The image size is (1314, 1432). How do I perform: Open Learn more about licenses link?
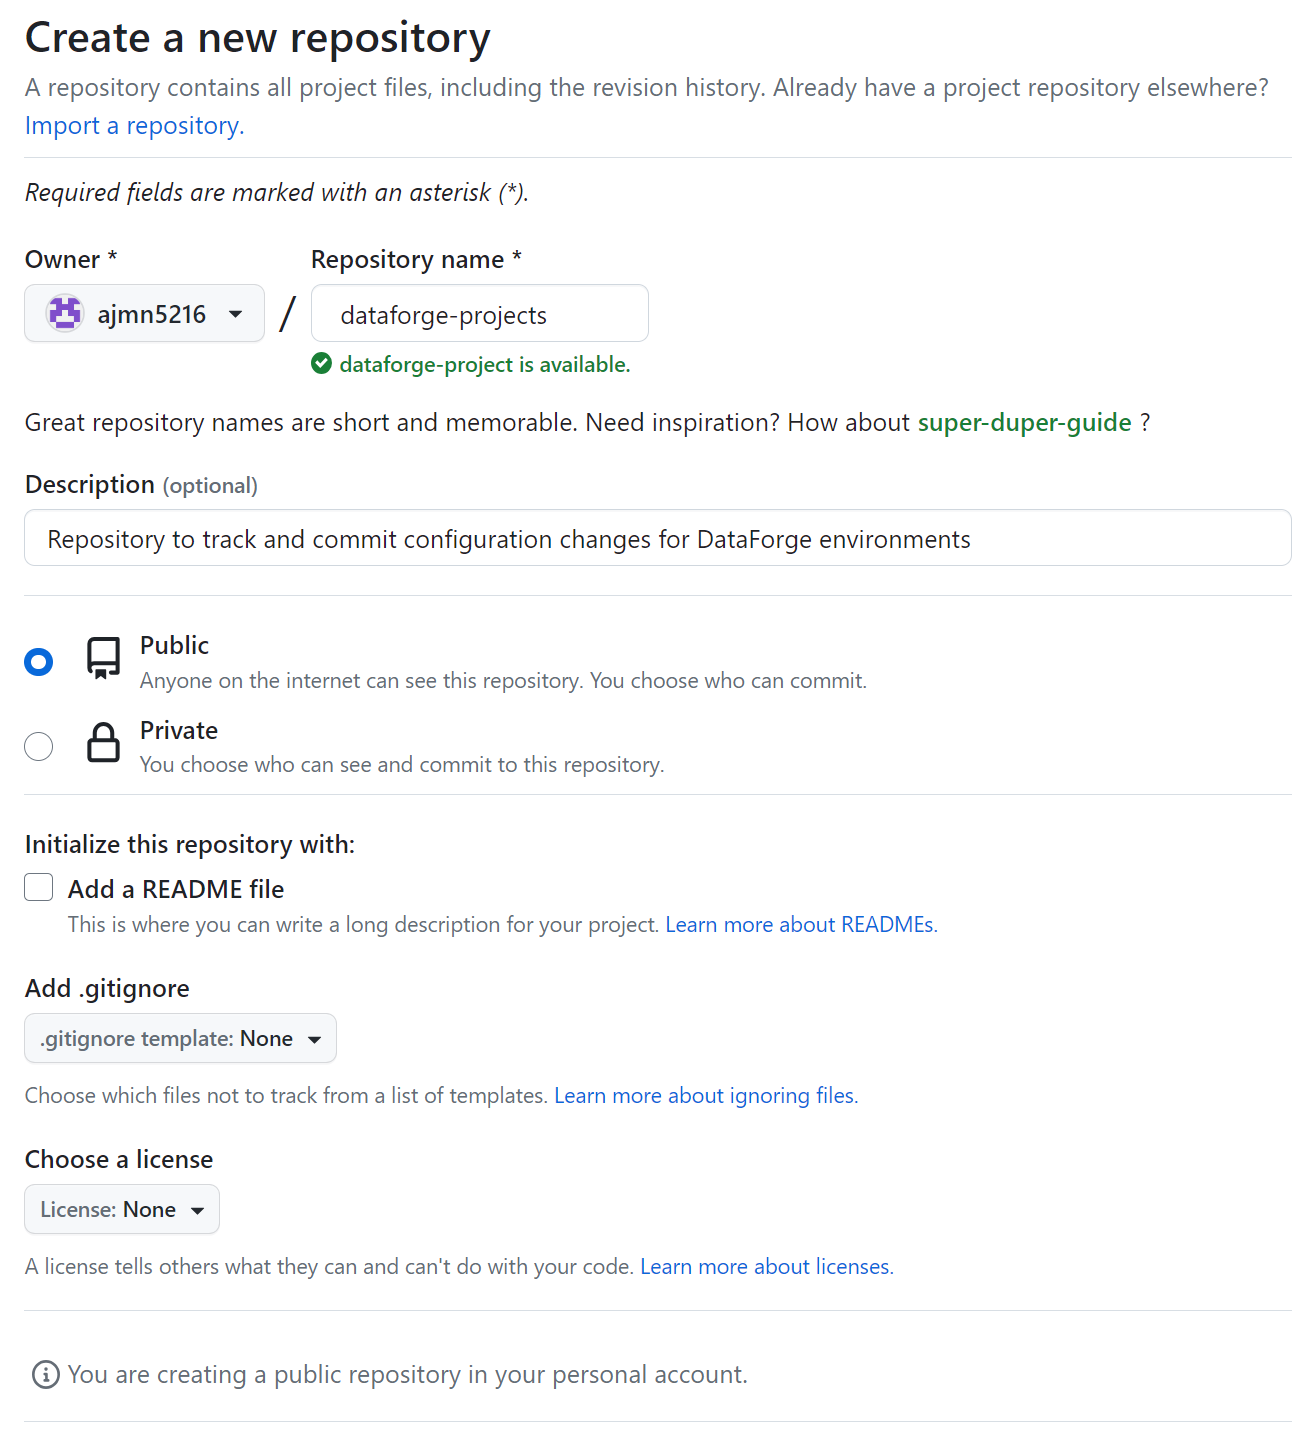tap(767, 1266)
